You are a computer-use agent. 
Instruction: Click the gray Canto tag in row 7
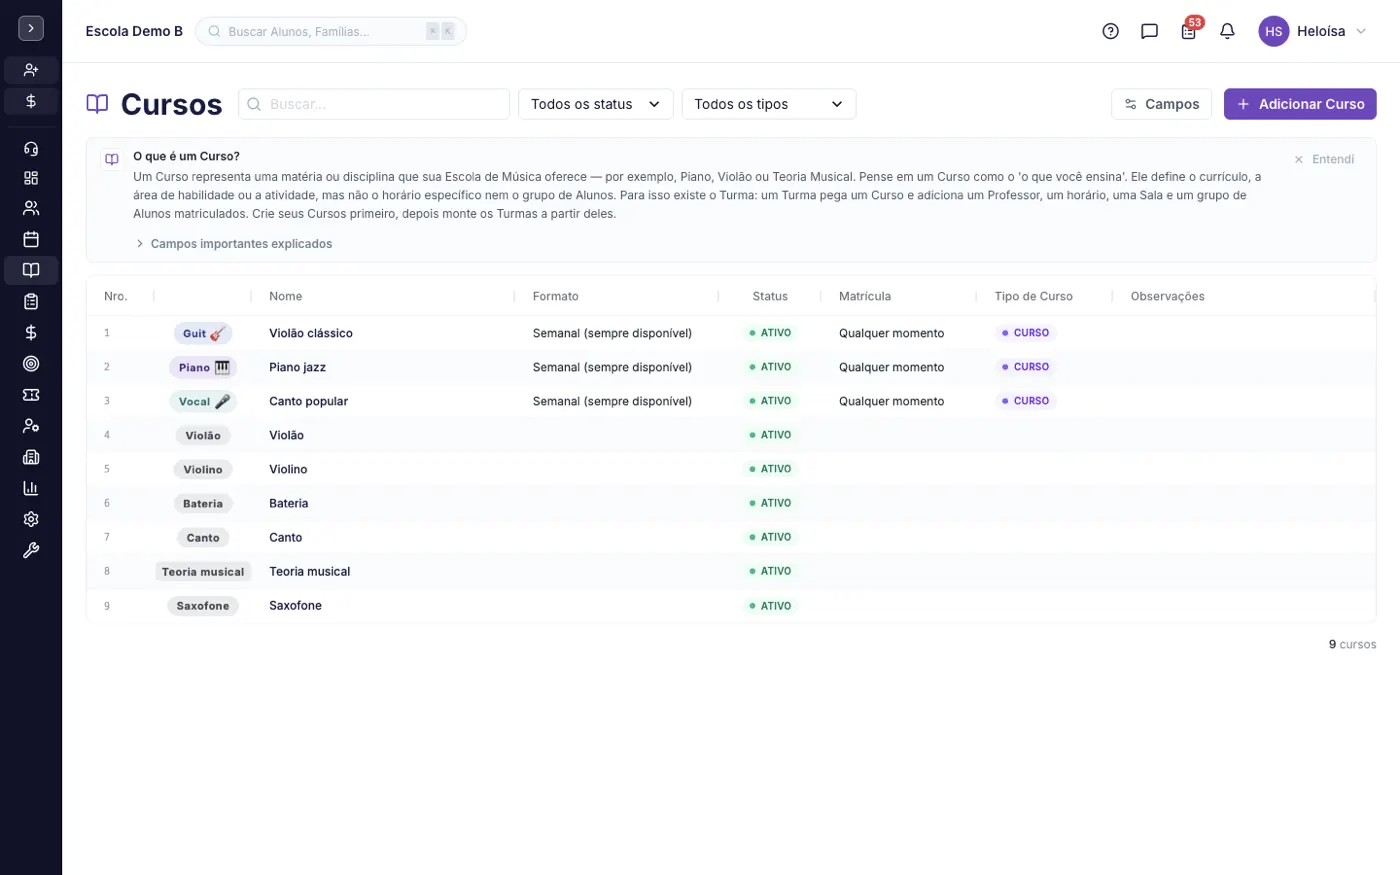pos(203,537)
